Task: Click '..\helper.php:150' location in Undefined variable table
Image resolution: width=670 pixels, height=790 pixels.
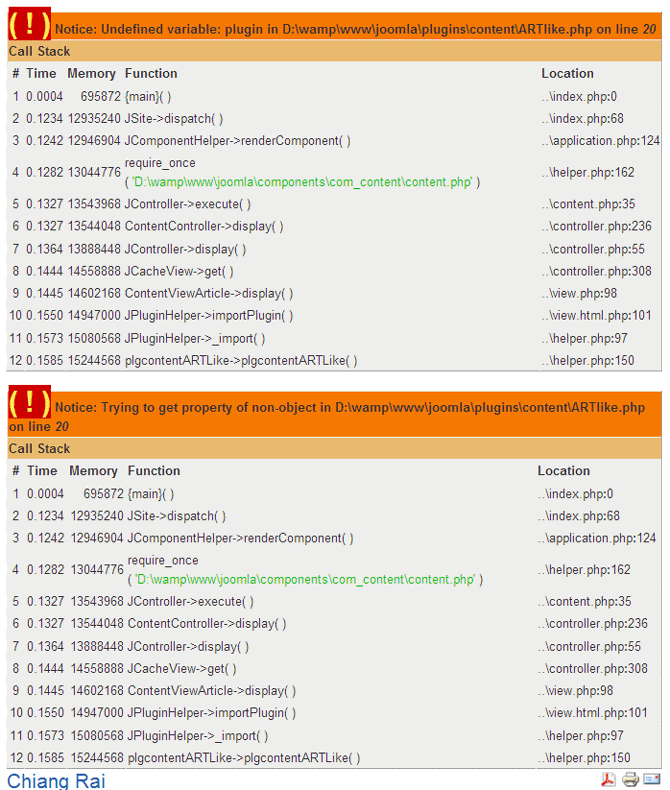Action: pos(588,360)
